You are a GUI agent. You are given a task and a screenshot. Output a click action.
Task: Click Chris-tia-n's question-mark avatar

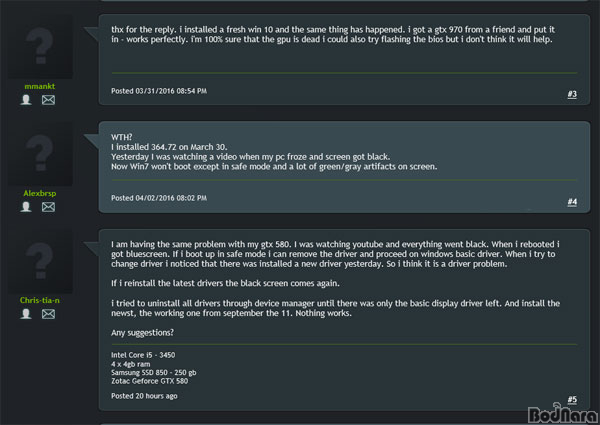(x=40, y=261)
